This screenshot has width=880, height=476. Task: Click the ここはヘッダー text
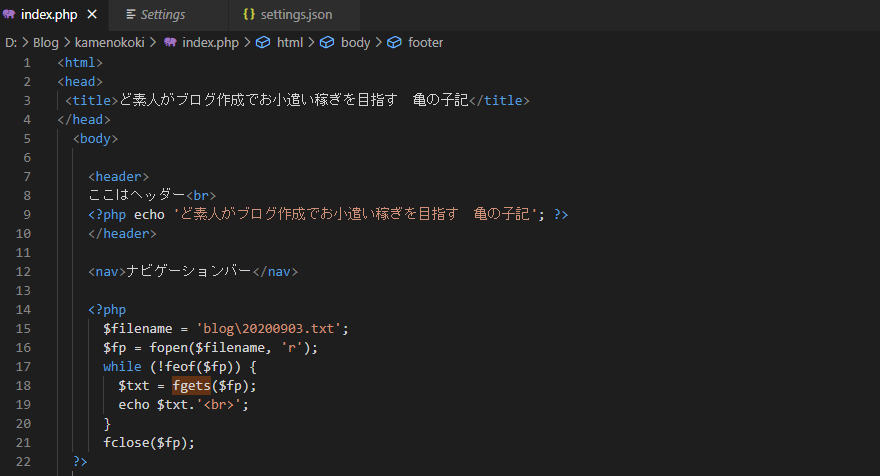[x=137, y=195]
